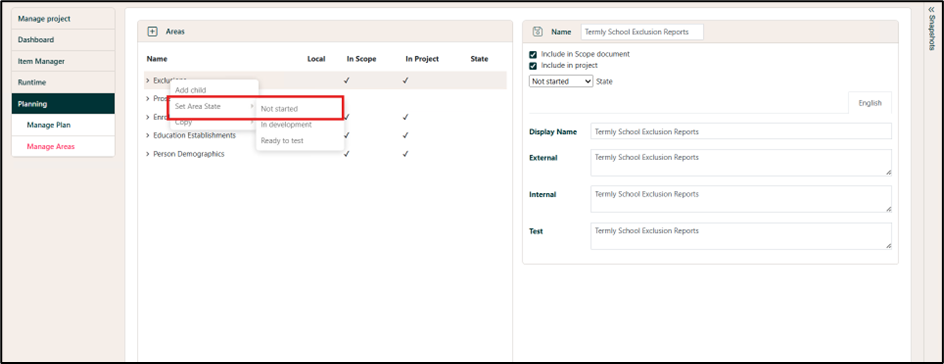Toggle Include in Scope document checkbox
This screenshot has width=944, height=364.
coord(533,54)
